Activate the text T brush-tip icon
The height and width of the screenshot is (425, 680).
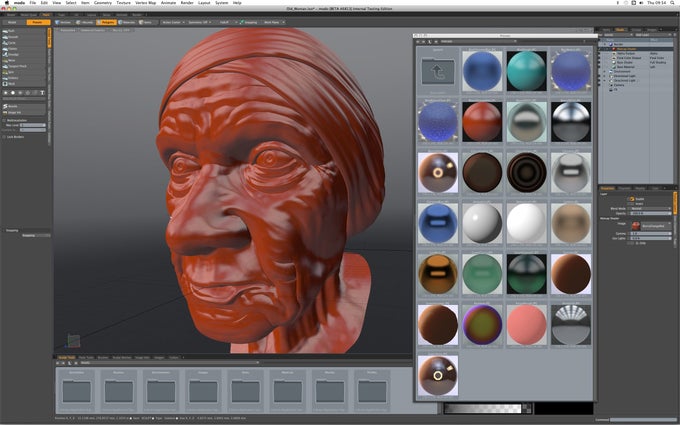click(42, 93)
